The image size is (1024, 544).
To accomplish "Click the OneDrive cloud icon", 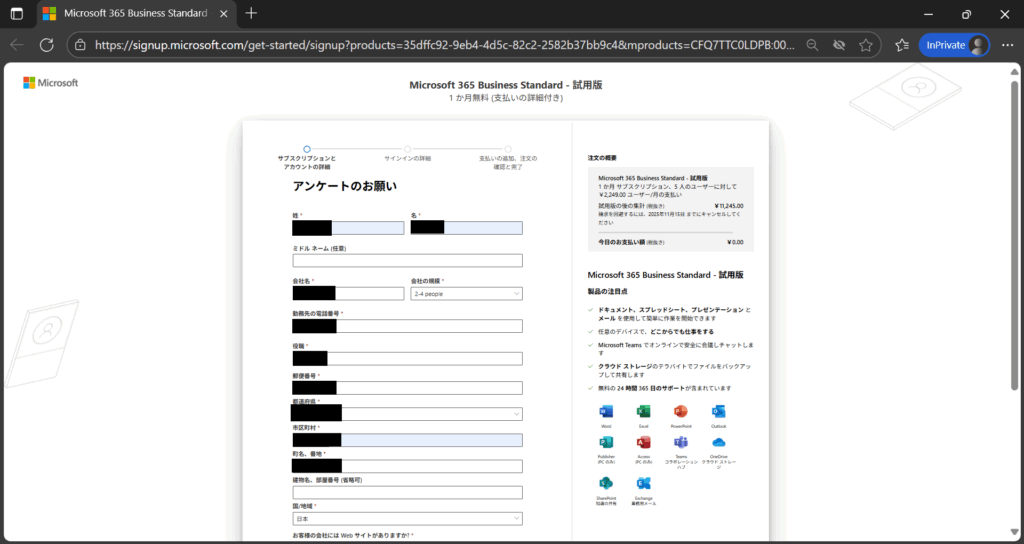I will click(x=718, y=442).
